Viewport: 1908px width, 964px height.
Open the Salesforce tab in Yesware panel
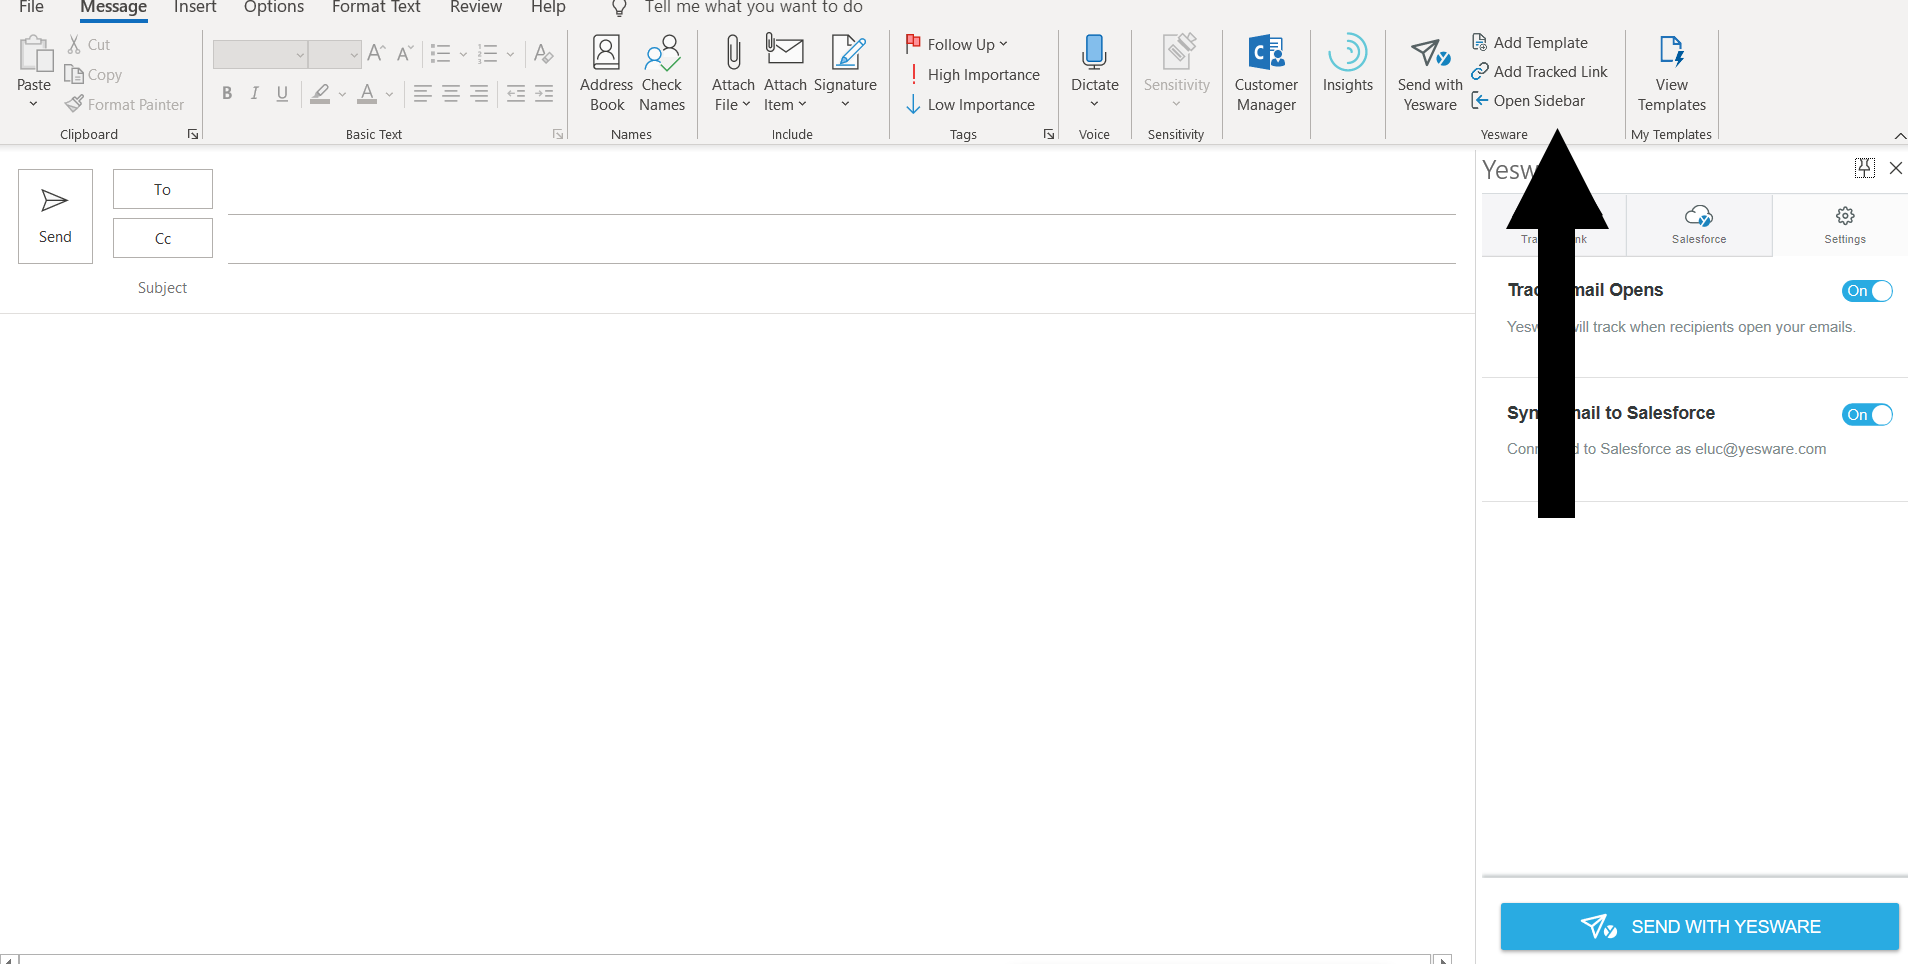tap(1697, 224)
